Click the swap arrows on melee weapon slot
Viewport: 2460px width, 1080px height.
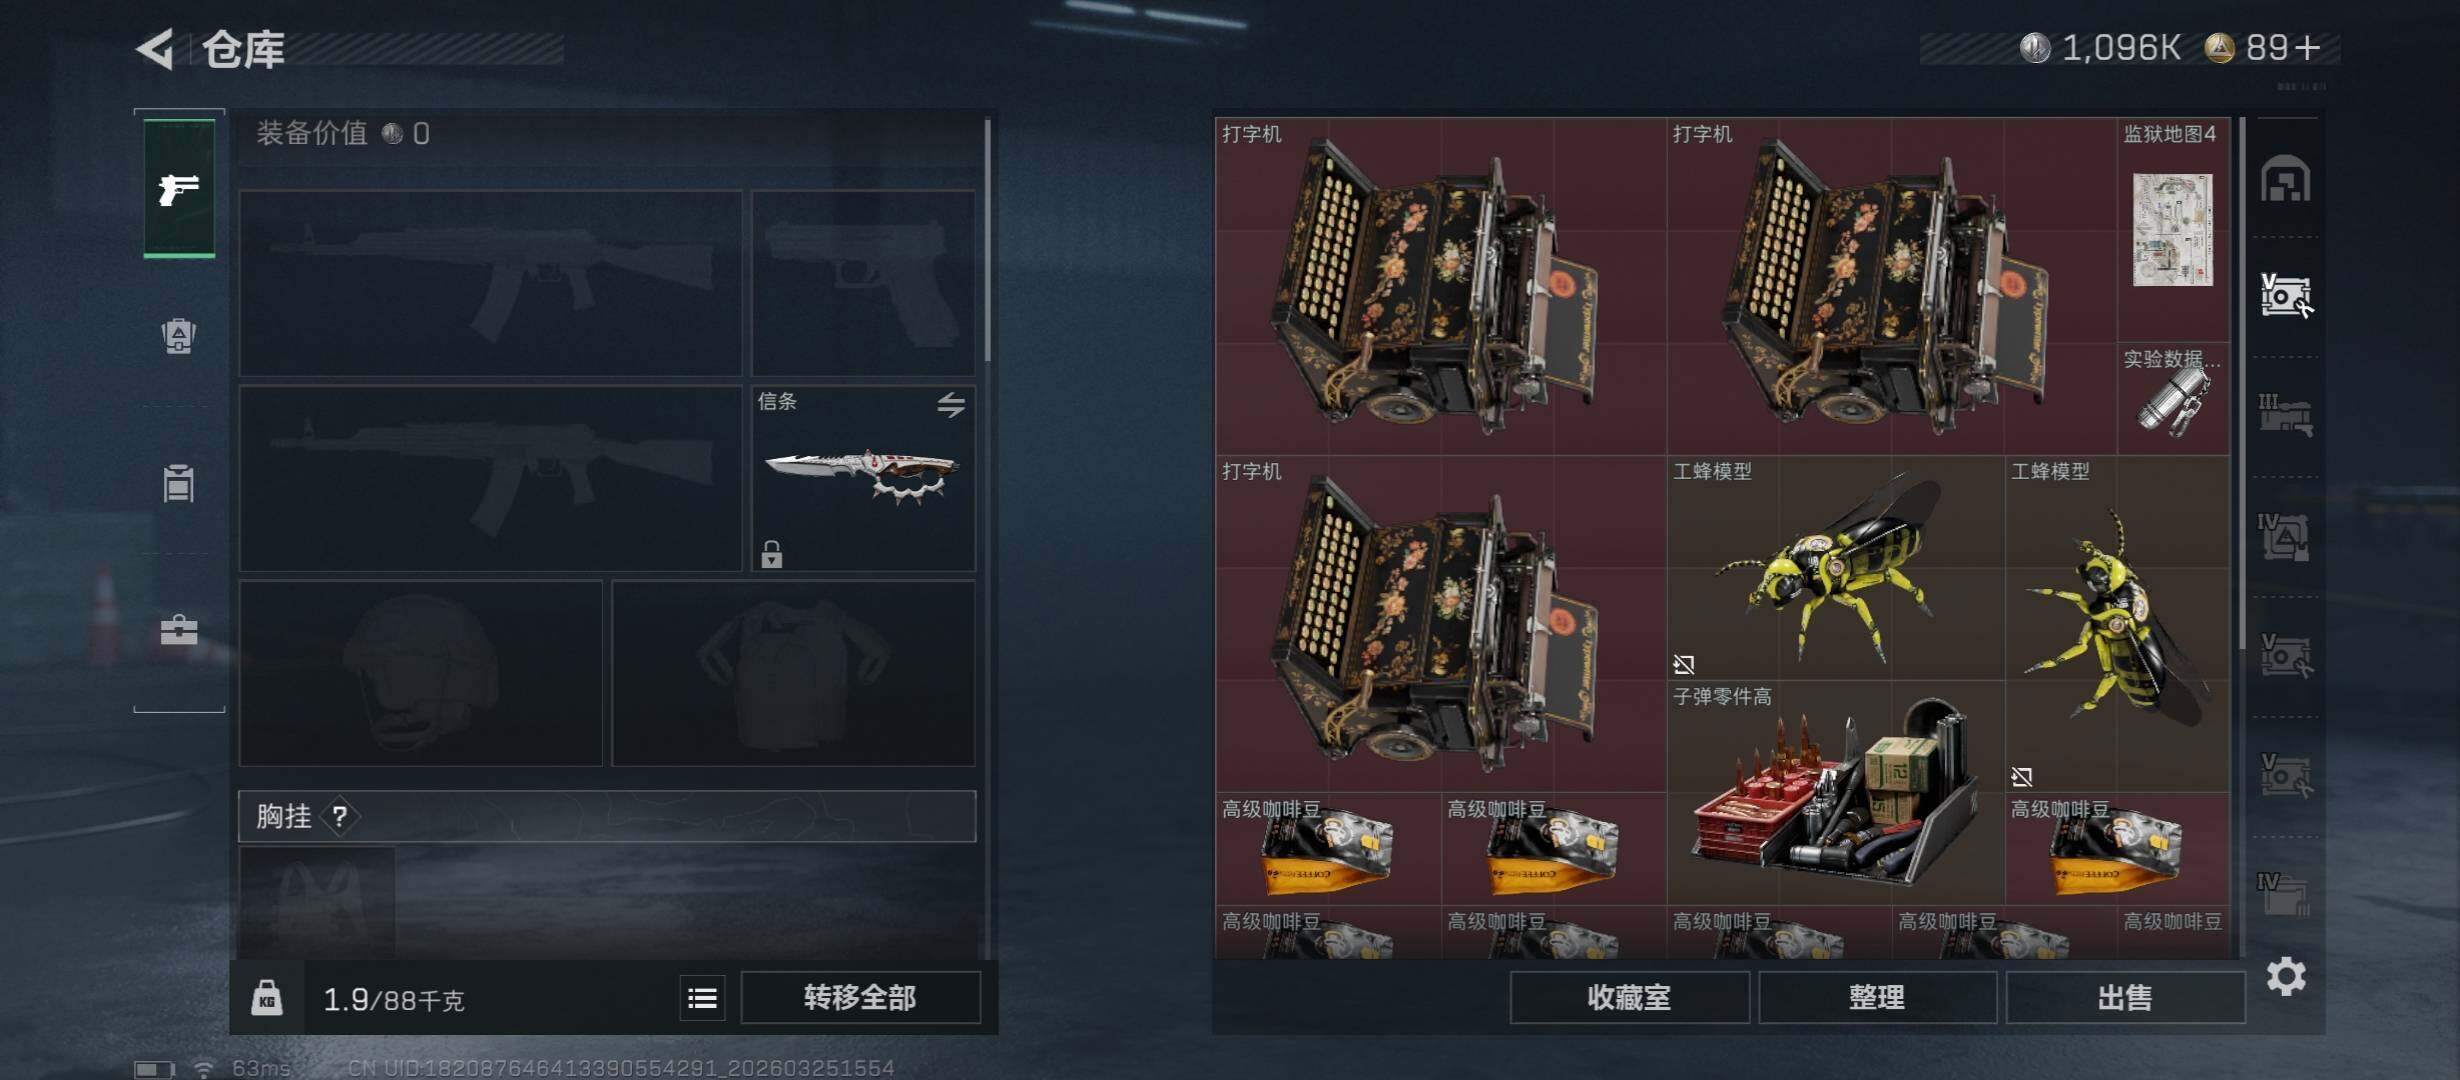coord(951,404)
